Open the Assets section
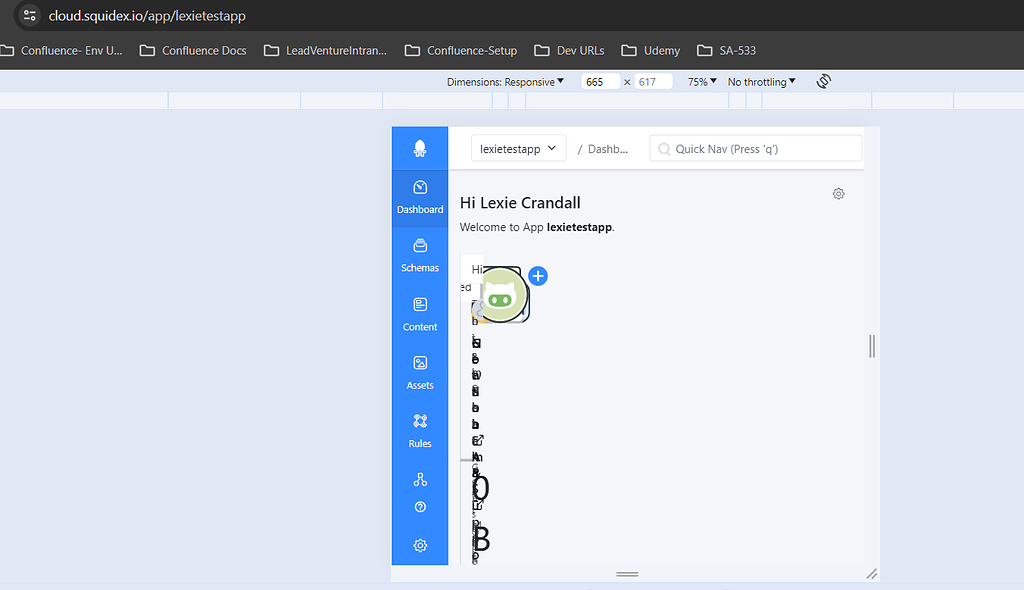Screen dimensions: 1024x590 click(x=419, y=371)
